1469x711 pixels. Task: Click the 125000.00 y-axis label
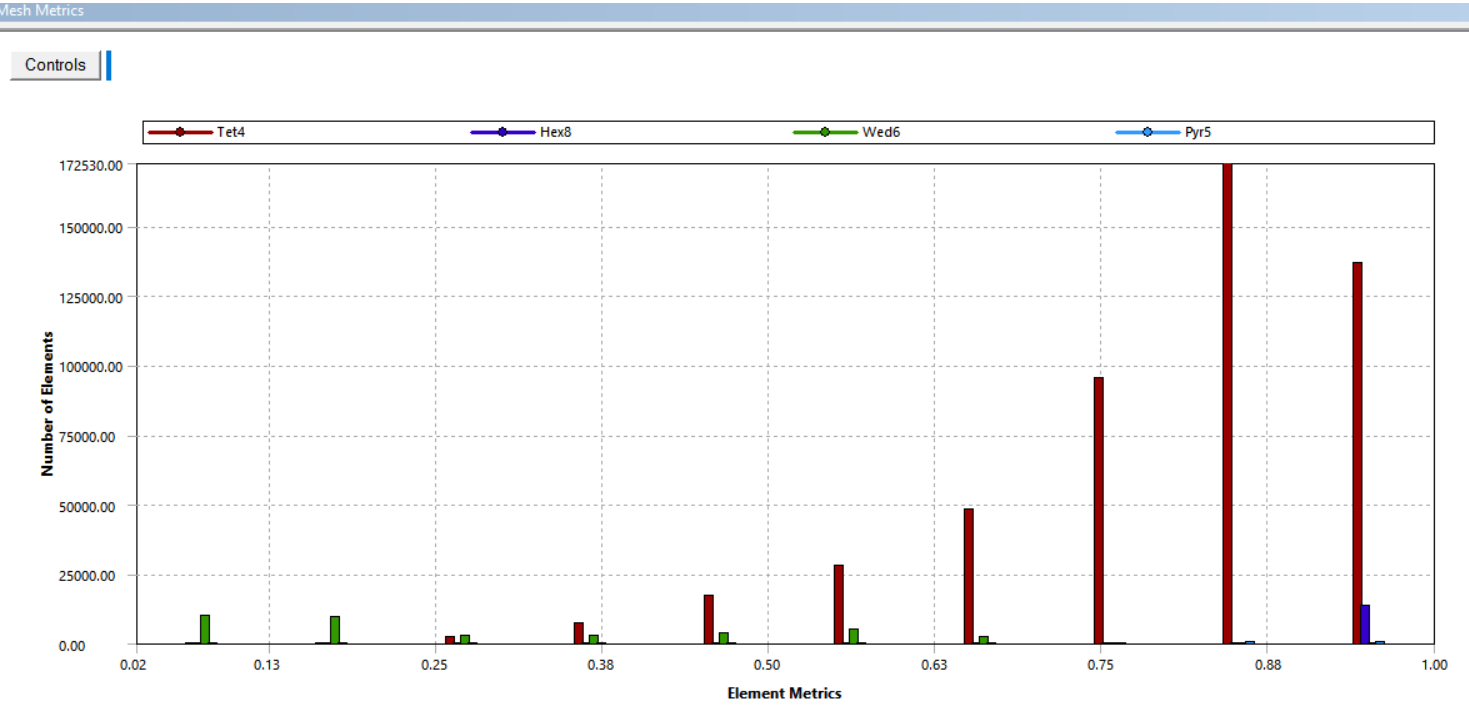[93, 297]
